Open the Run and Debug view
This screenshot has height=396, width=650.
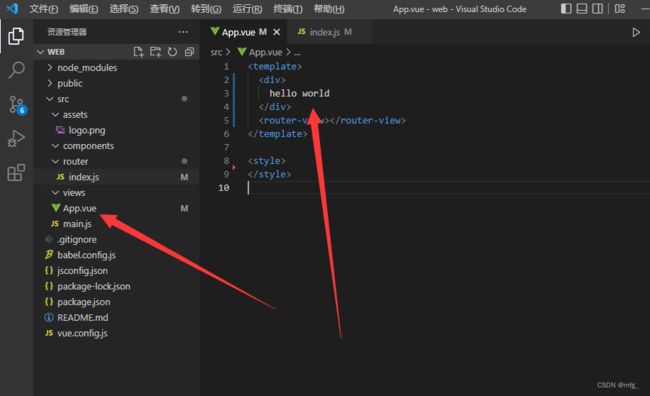pos(16,138)
